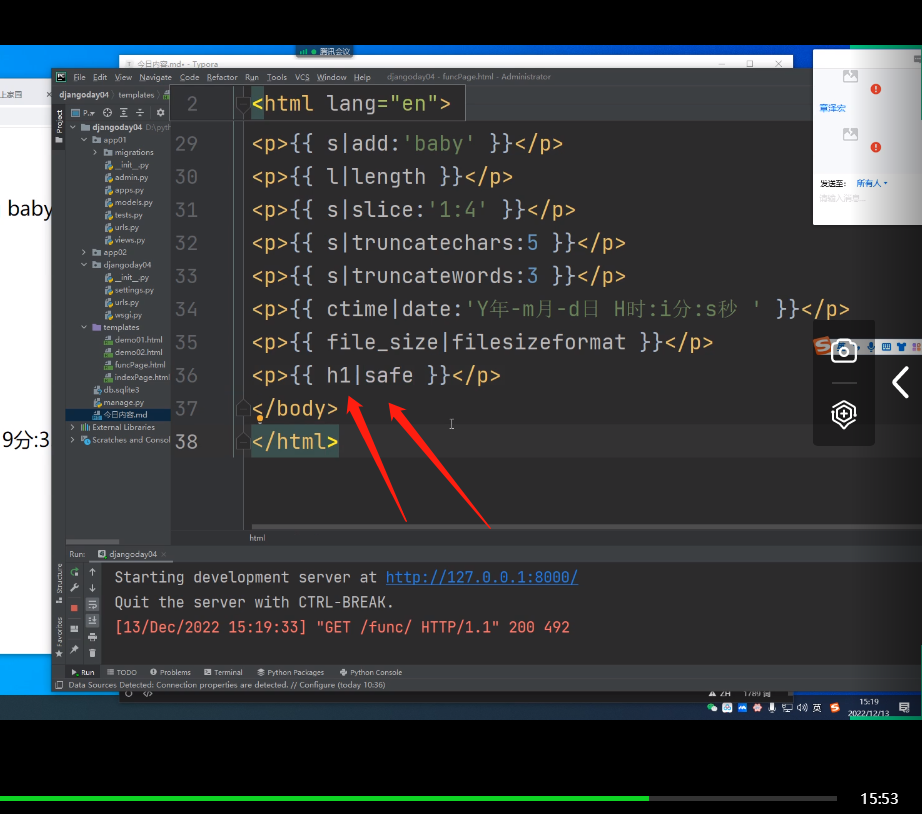
Task: Click Expand All in Project panel
Action: (x=123, y=112)
